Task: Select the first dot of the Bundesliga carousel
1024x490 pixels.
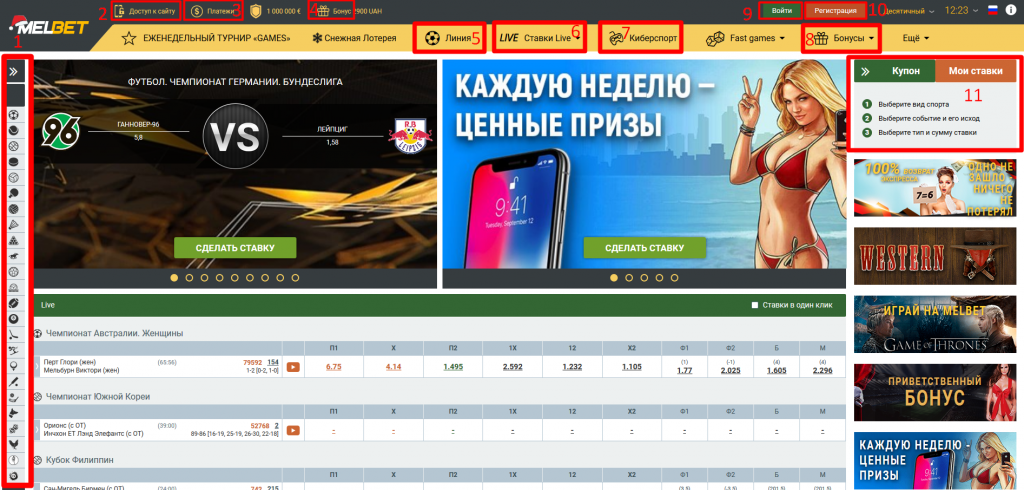Action: (x=174, y=278)
